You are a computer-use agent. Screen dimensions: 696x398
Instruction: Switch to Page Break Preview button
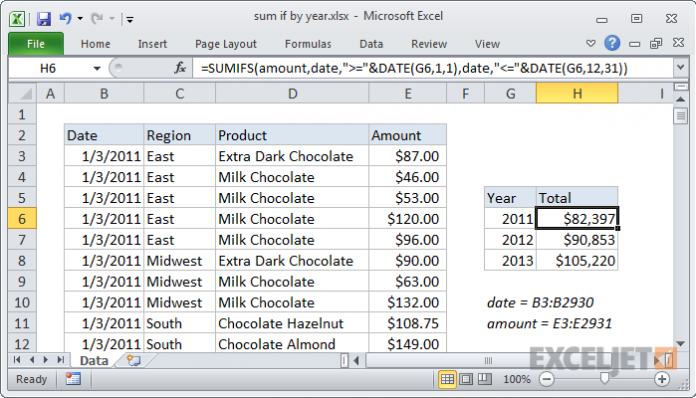484,379
